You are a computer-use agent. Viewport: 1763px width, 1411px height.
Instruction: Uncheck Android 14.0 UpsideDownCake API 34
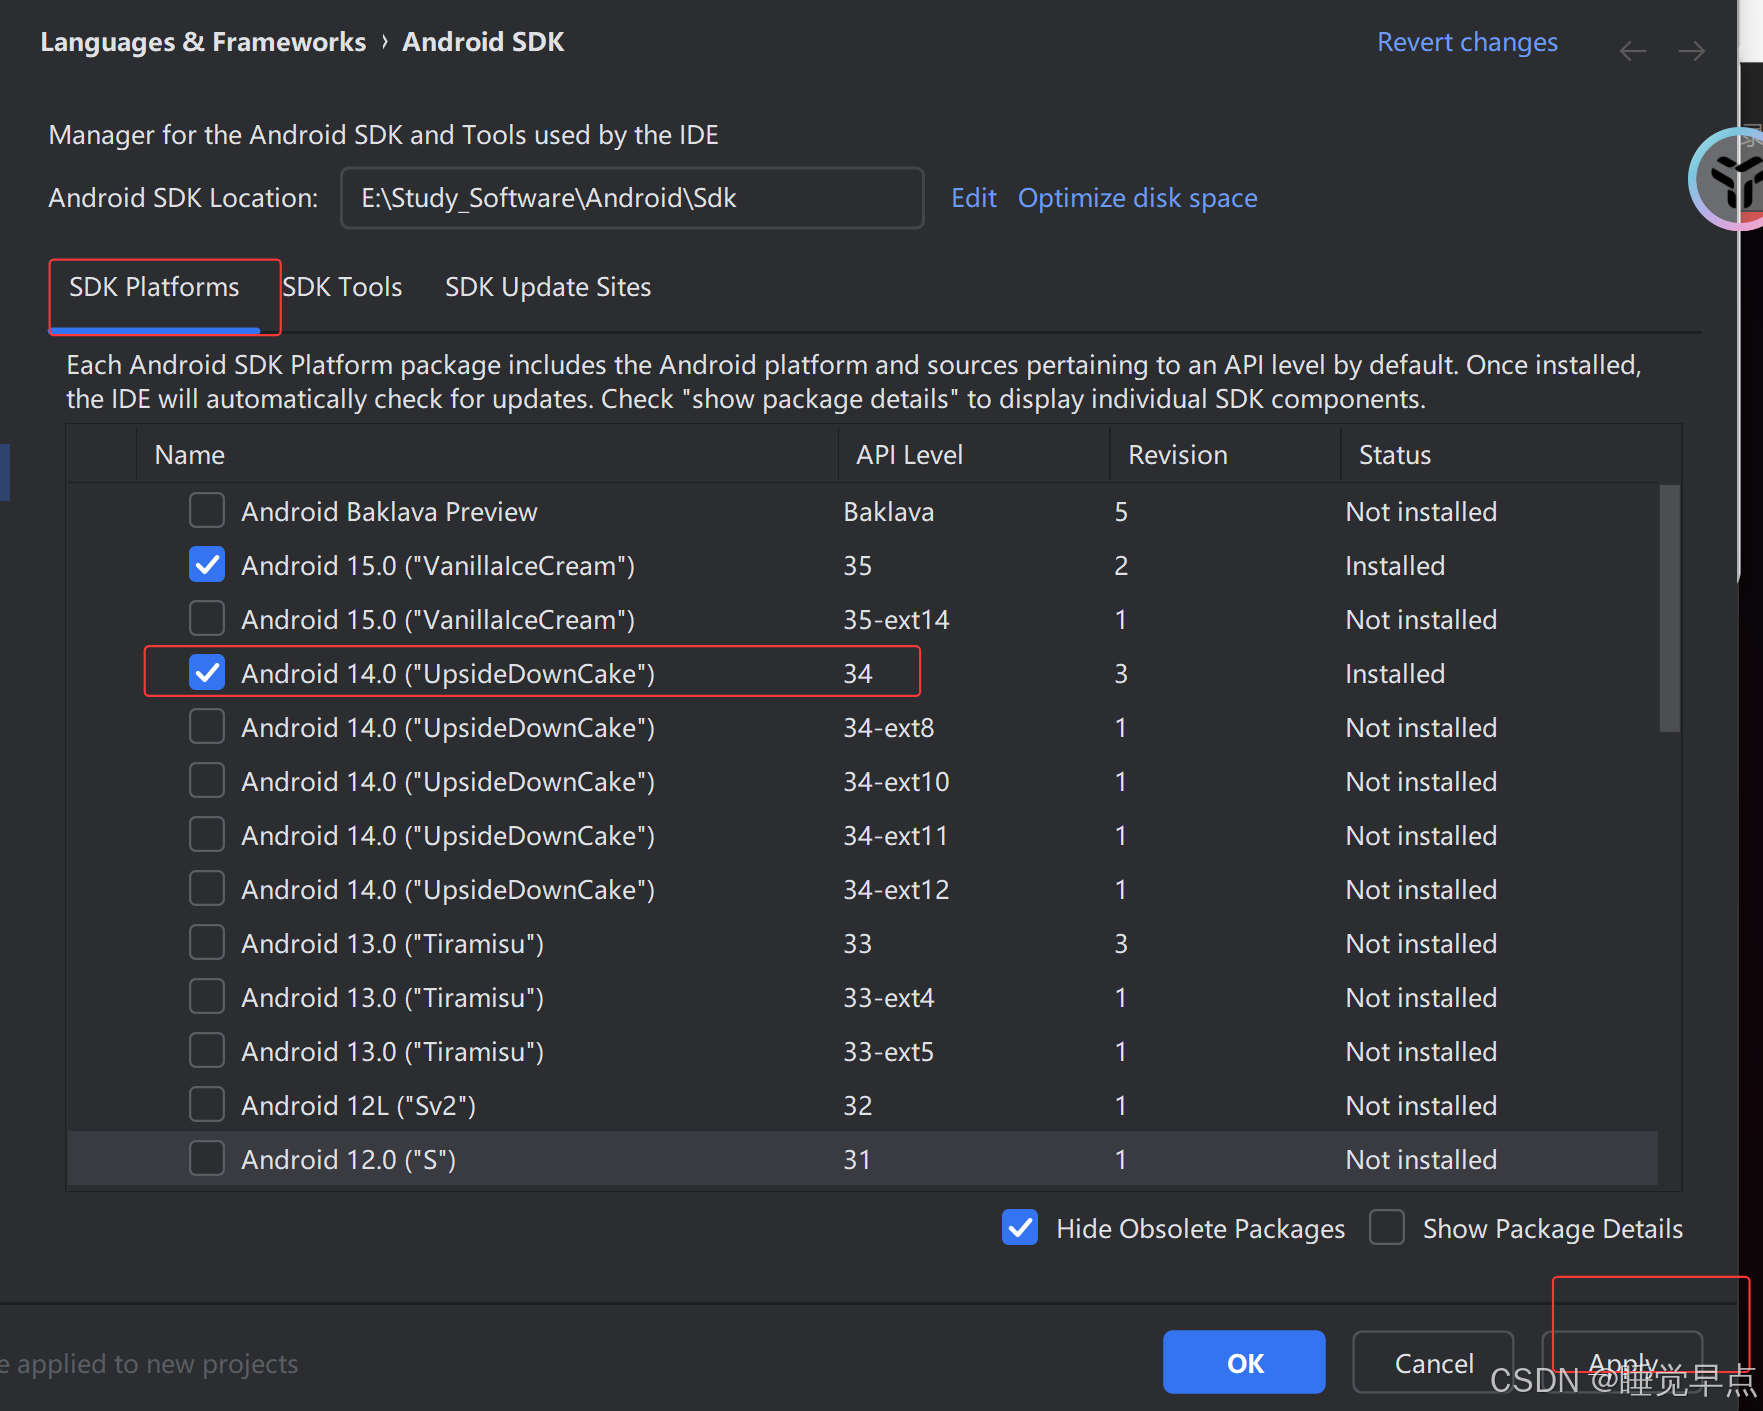[206, 672]
